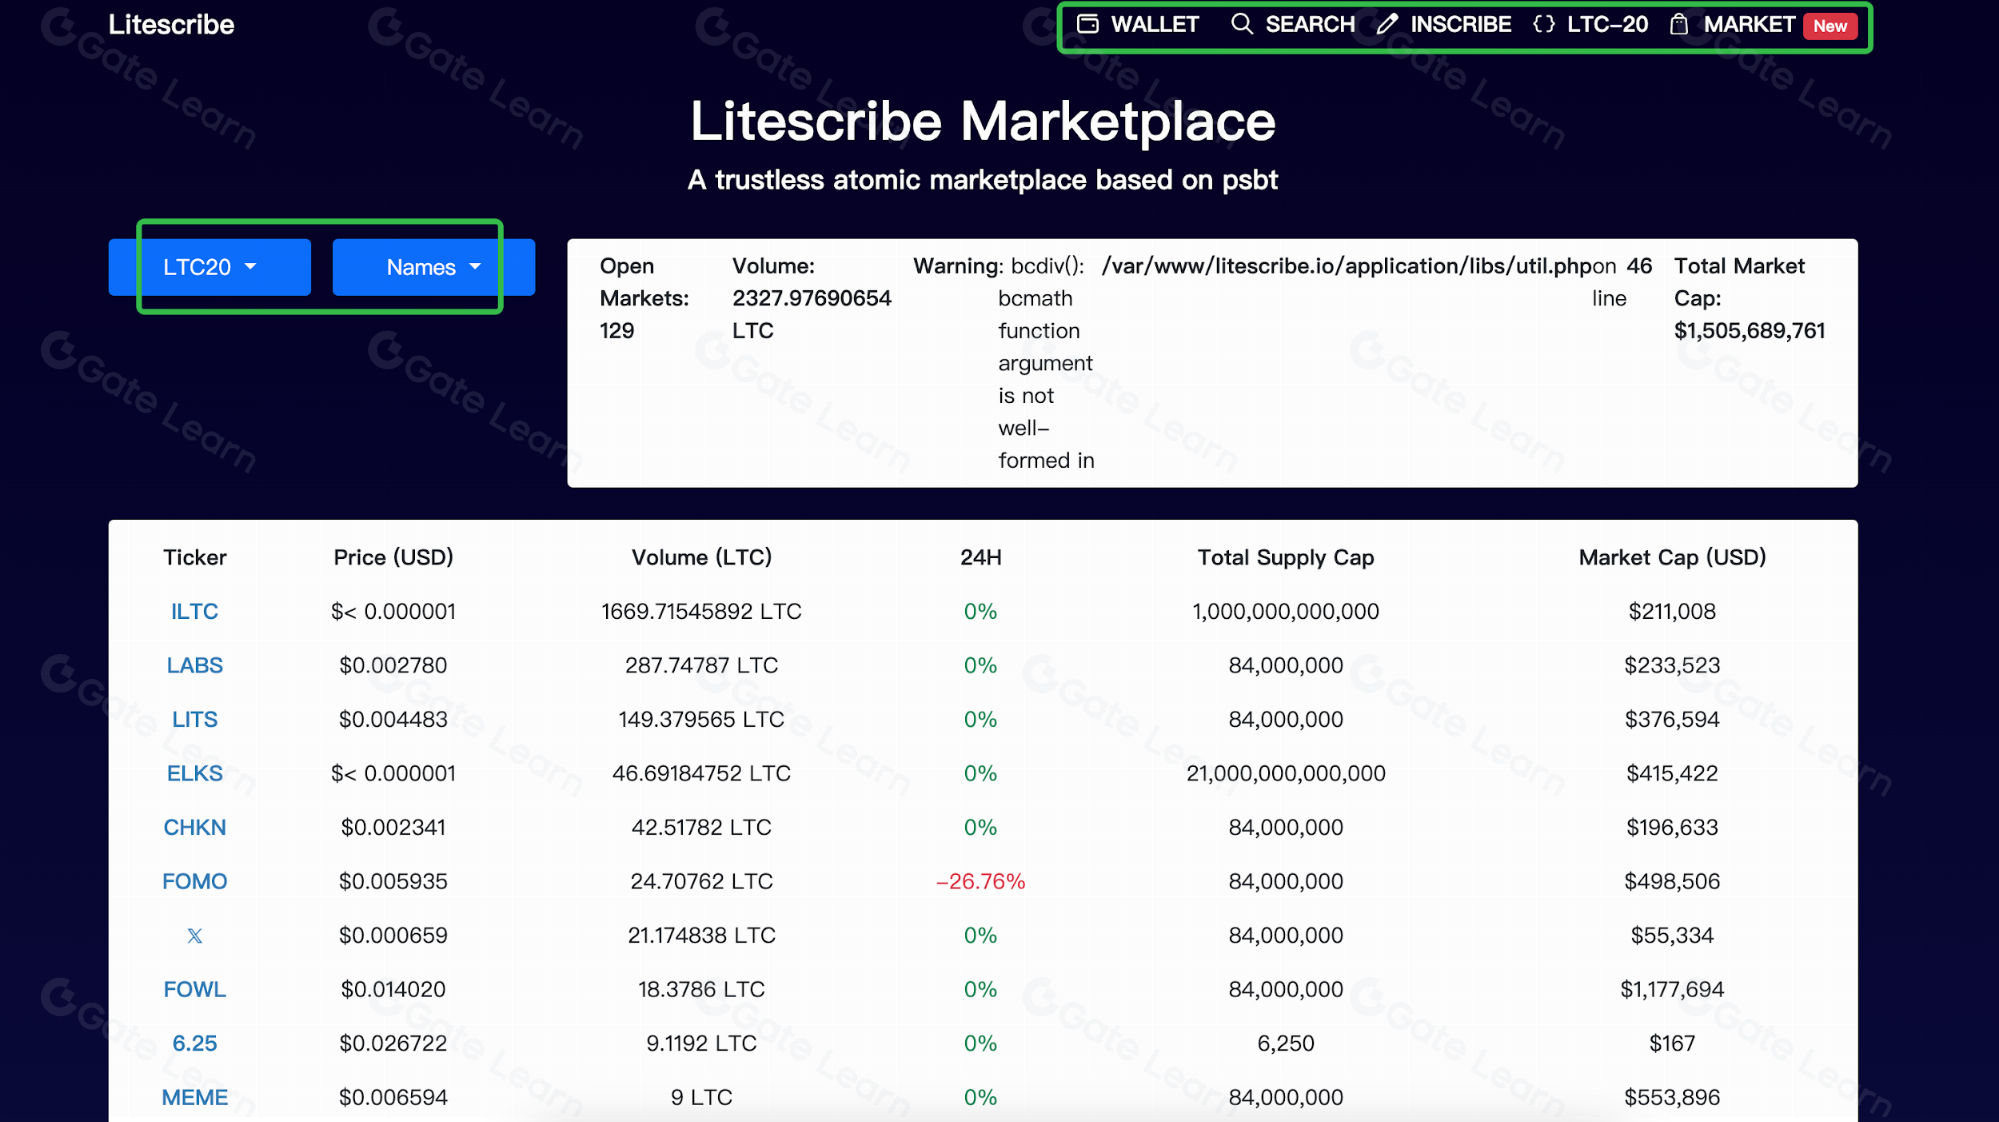Click the LTC-20 curly braces icon
The width and height of the screenshot is (1999, 1122).
(x=1544, y=24)
